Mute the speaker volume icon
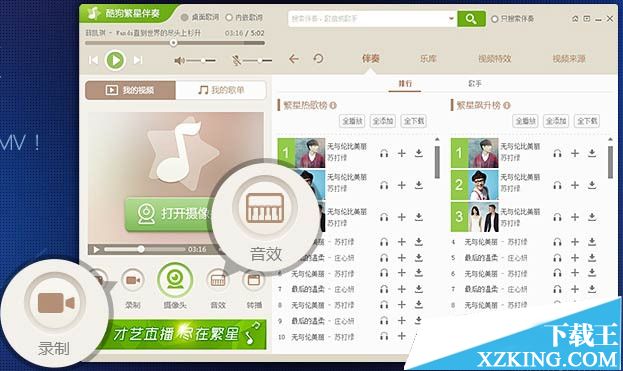The width and height of the screenshot is (623, 371). [180, 60]
